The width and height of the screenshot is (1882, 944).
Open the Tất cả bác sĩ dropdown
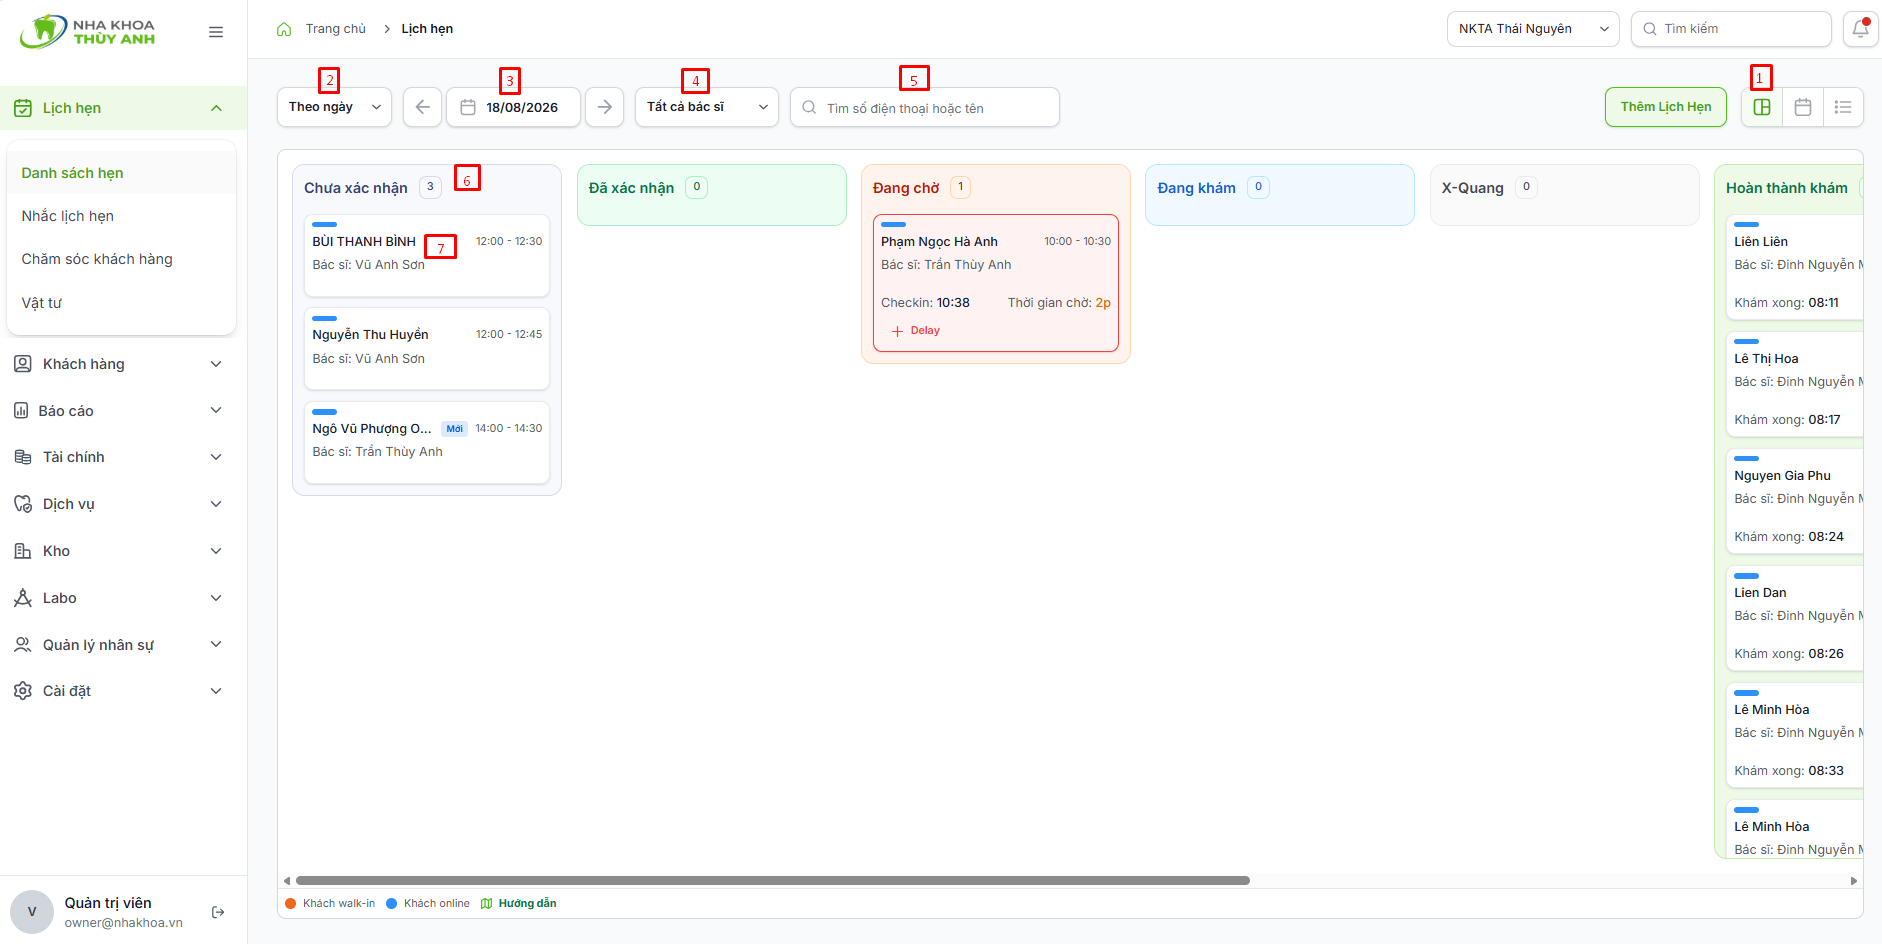tap(707, 107)
